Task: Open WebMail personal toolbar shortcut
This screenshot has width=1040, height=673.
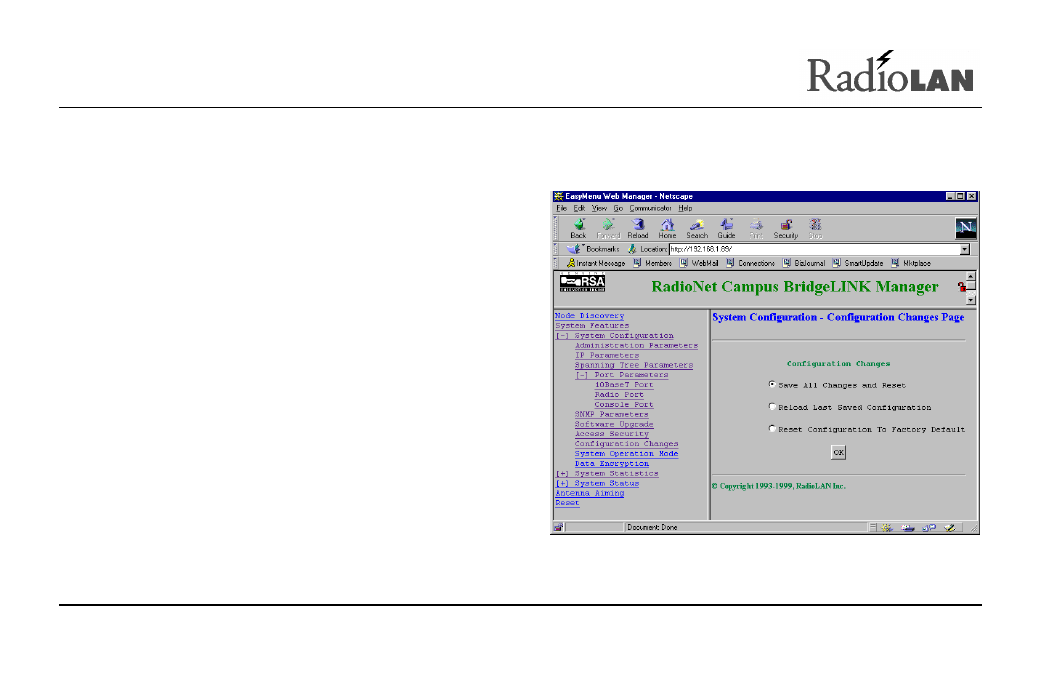Action: point(699,263)
